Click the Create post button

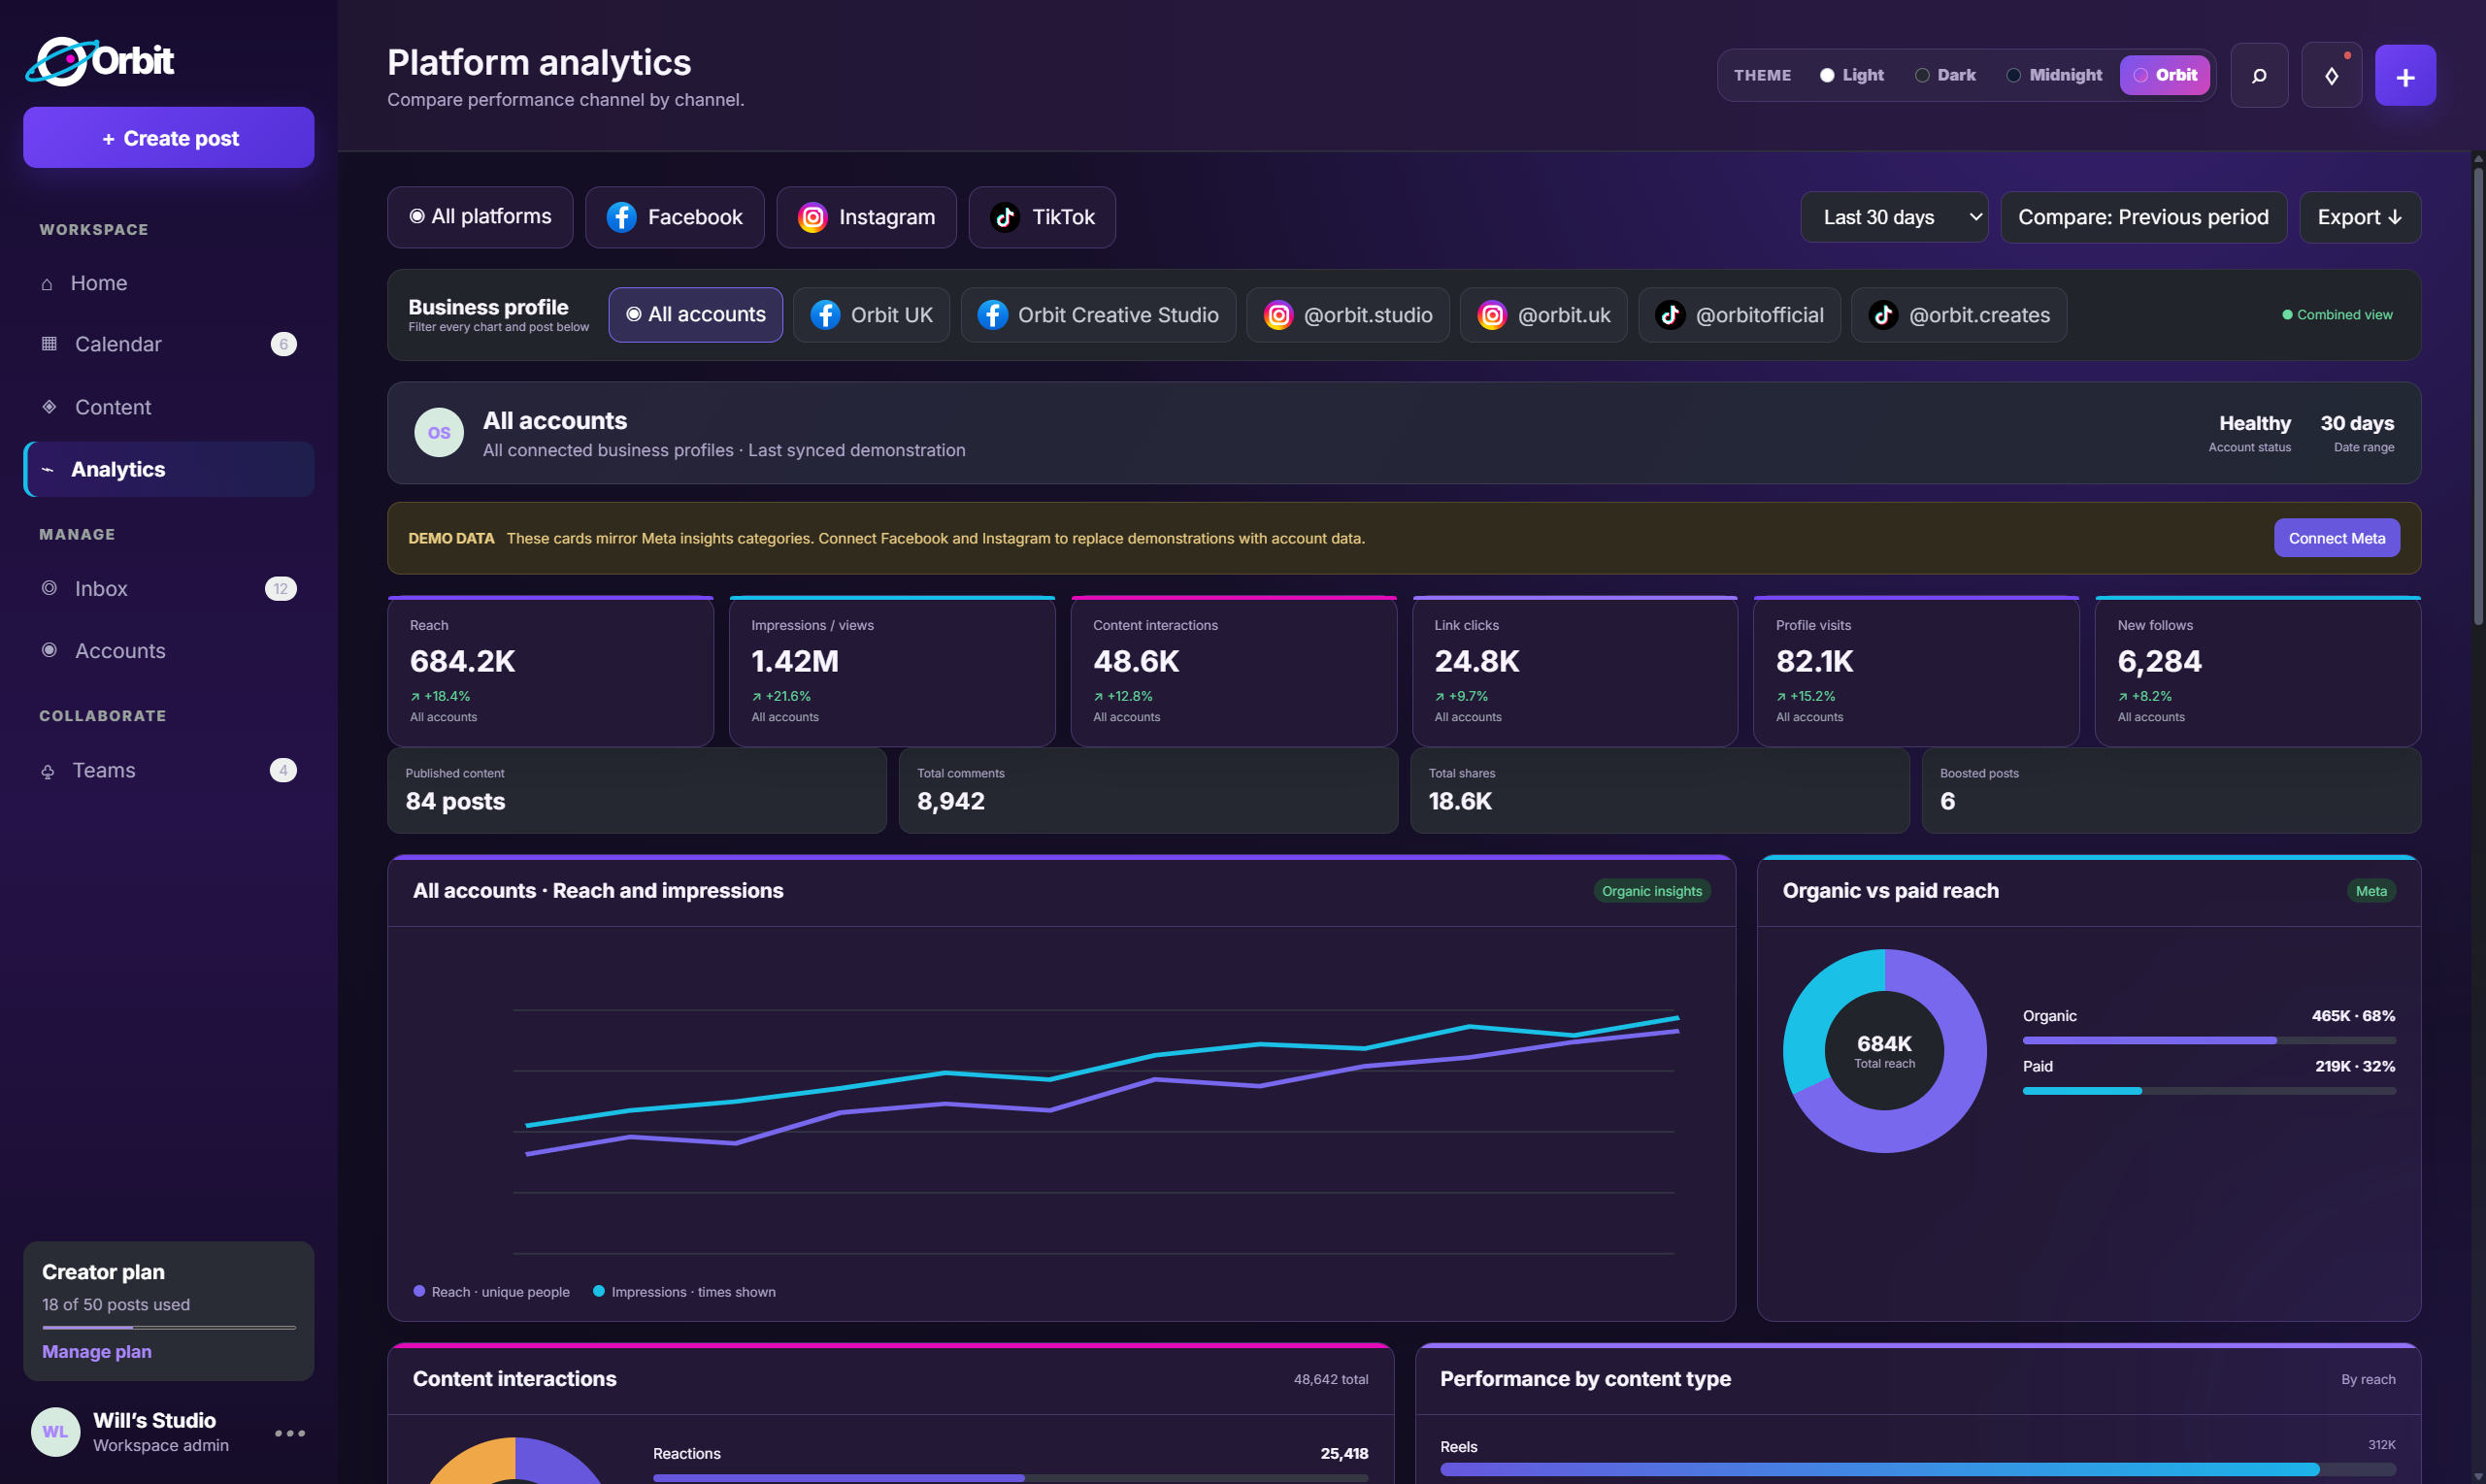(169, 138)
